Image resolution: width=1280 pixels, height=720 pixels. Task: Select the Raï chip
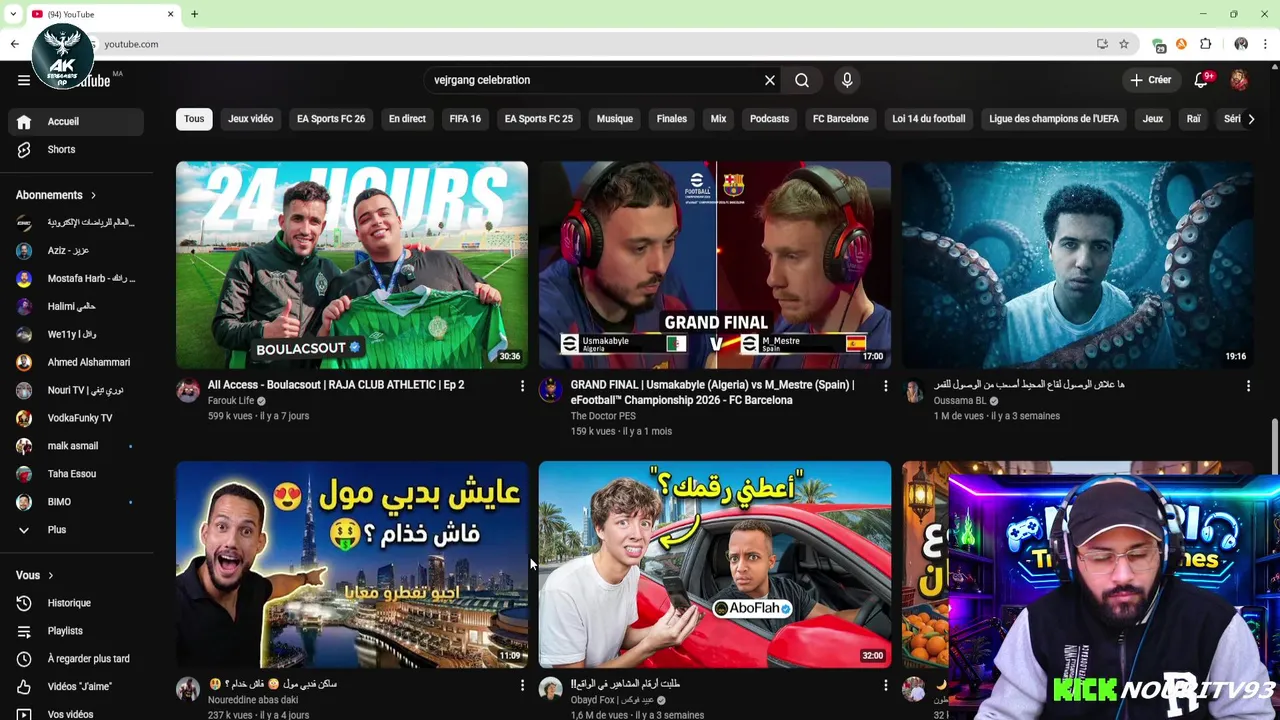point(1193,119)
